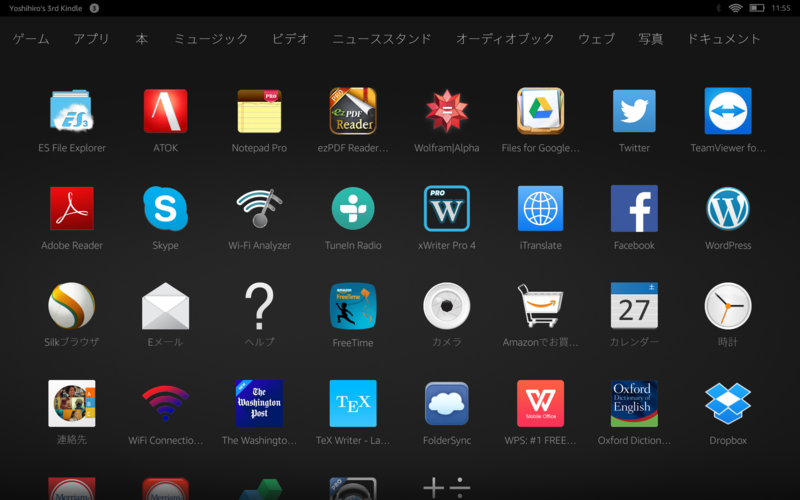Viewport: 800px width, 500px height.
Task: Open Files for Google Drive app
Action: [x=540, y=111]
